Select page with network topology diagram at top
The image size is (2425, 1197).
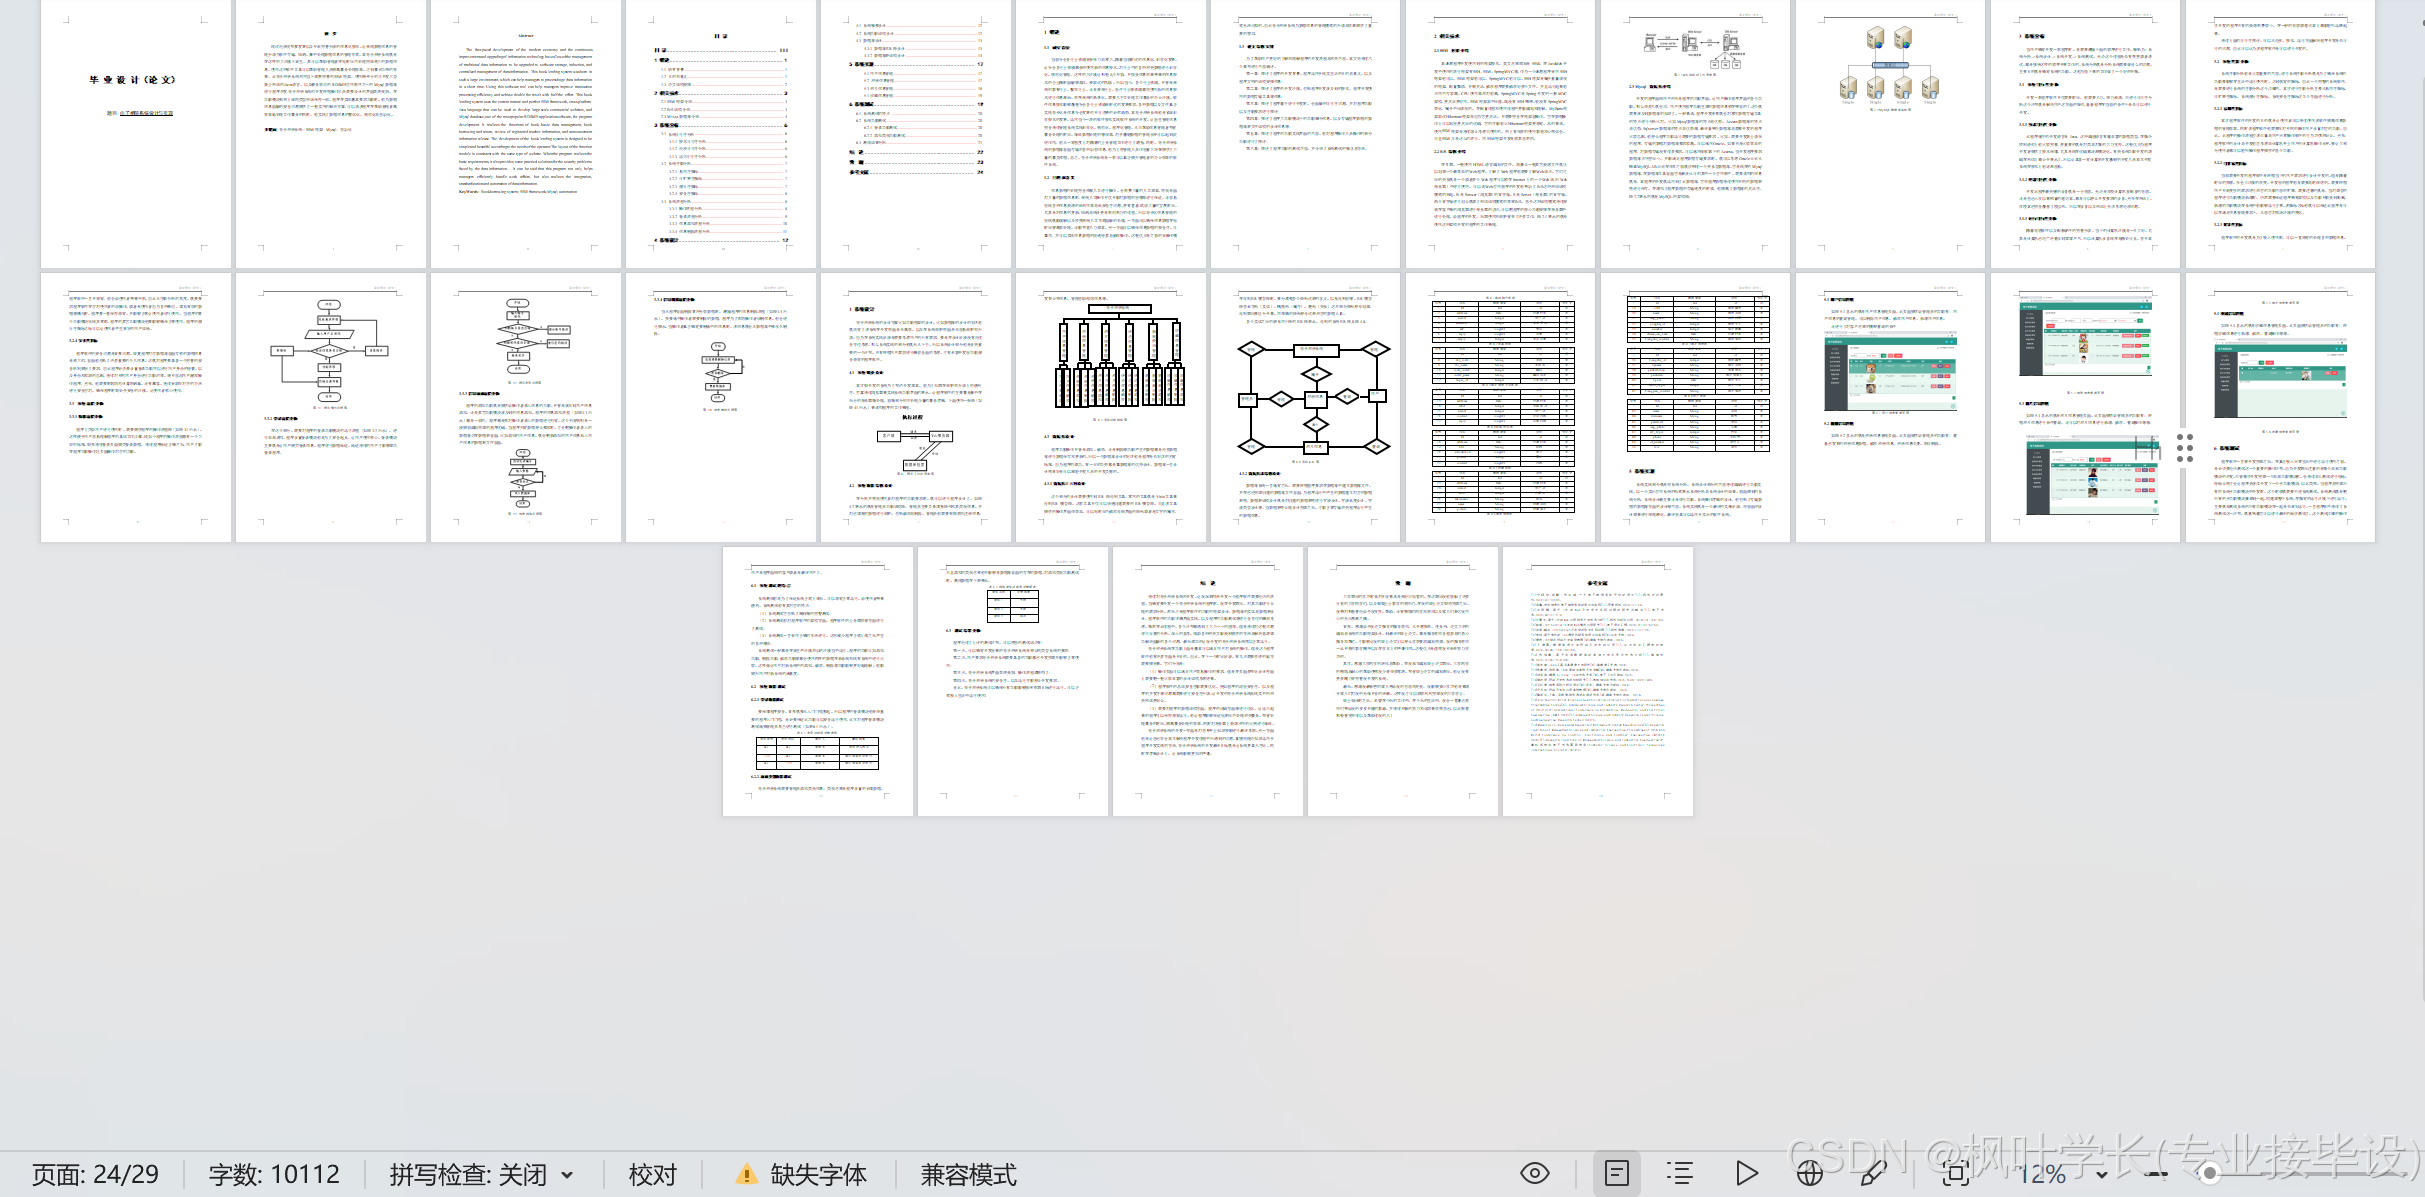tap(1695, 133)
